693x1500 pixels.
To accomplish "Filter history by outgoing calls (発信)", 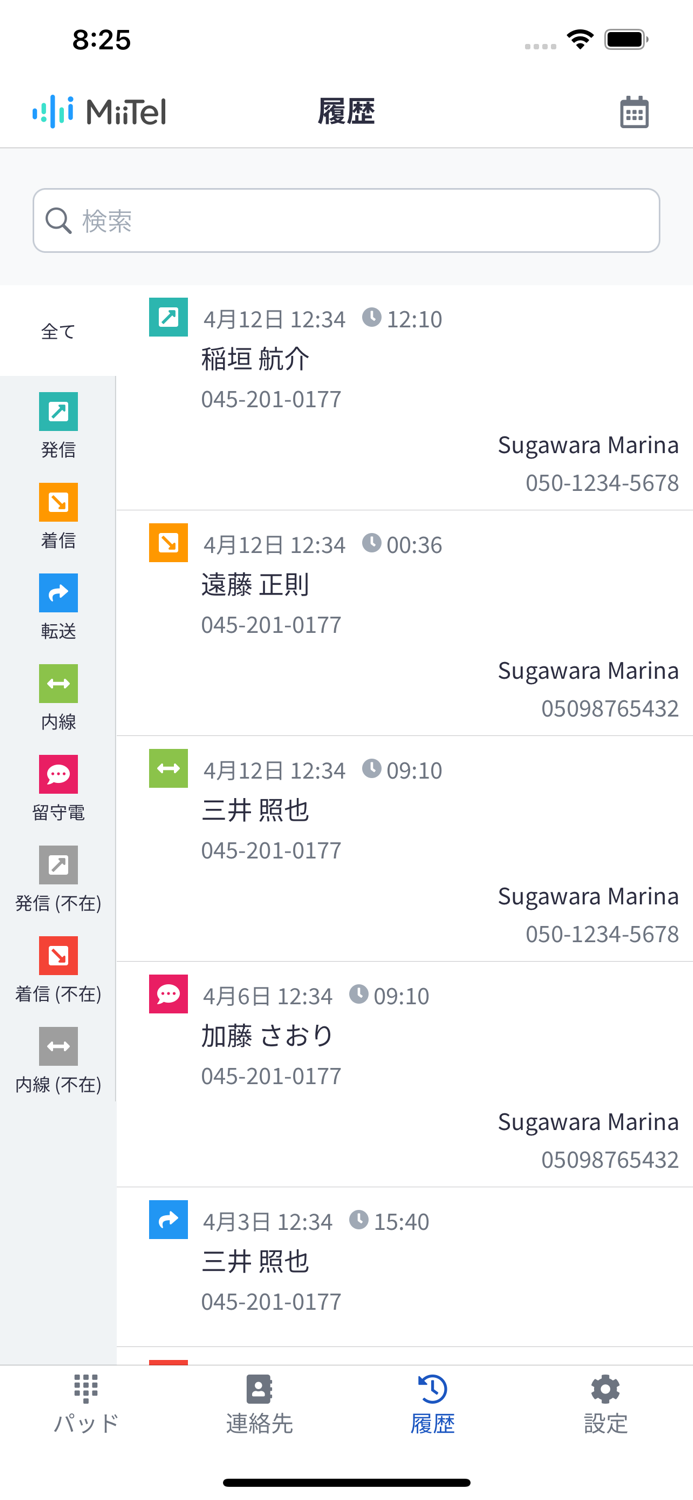I will pos(58,425).
